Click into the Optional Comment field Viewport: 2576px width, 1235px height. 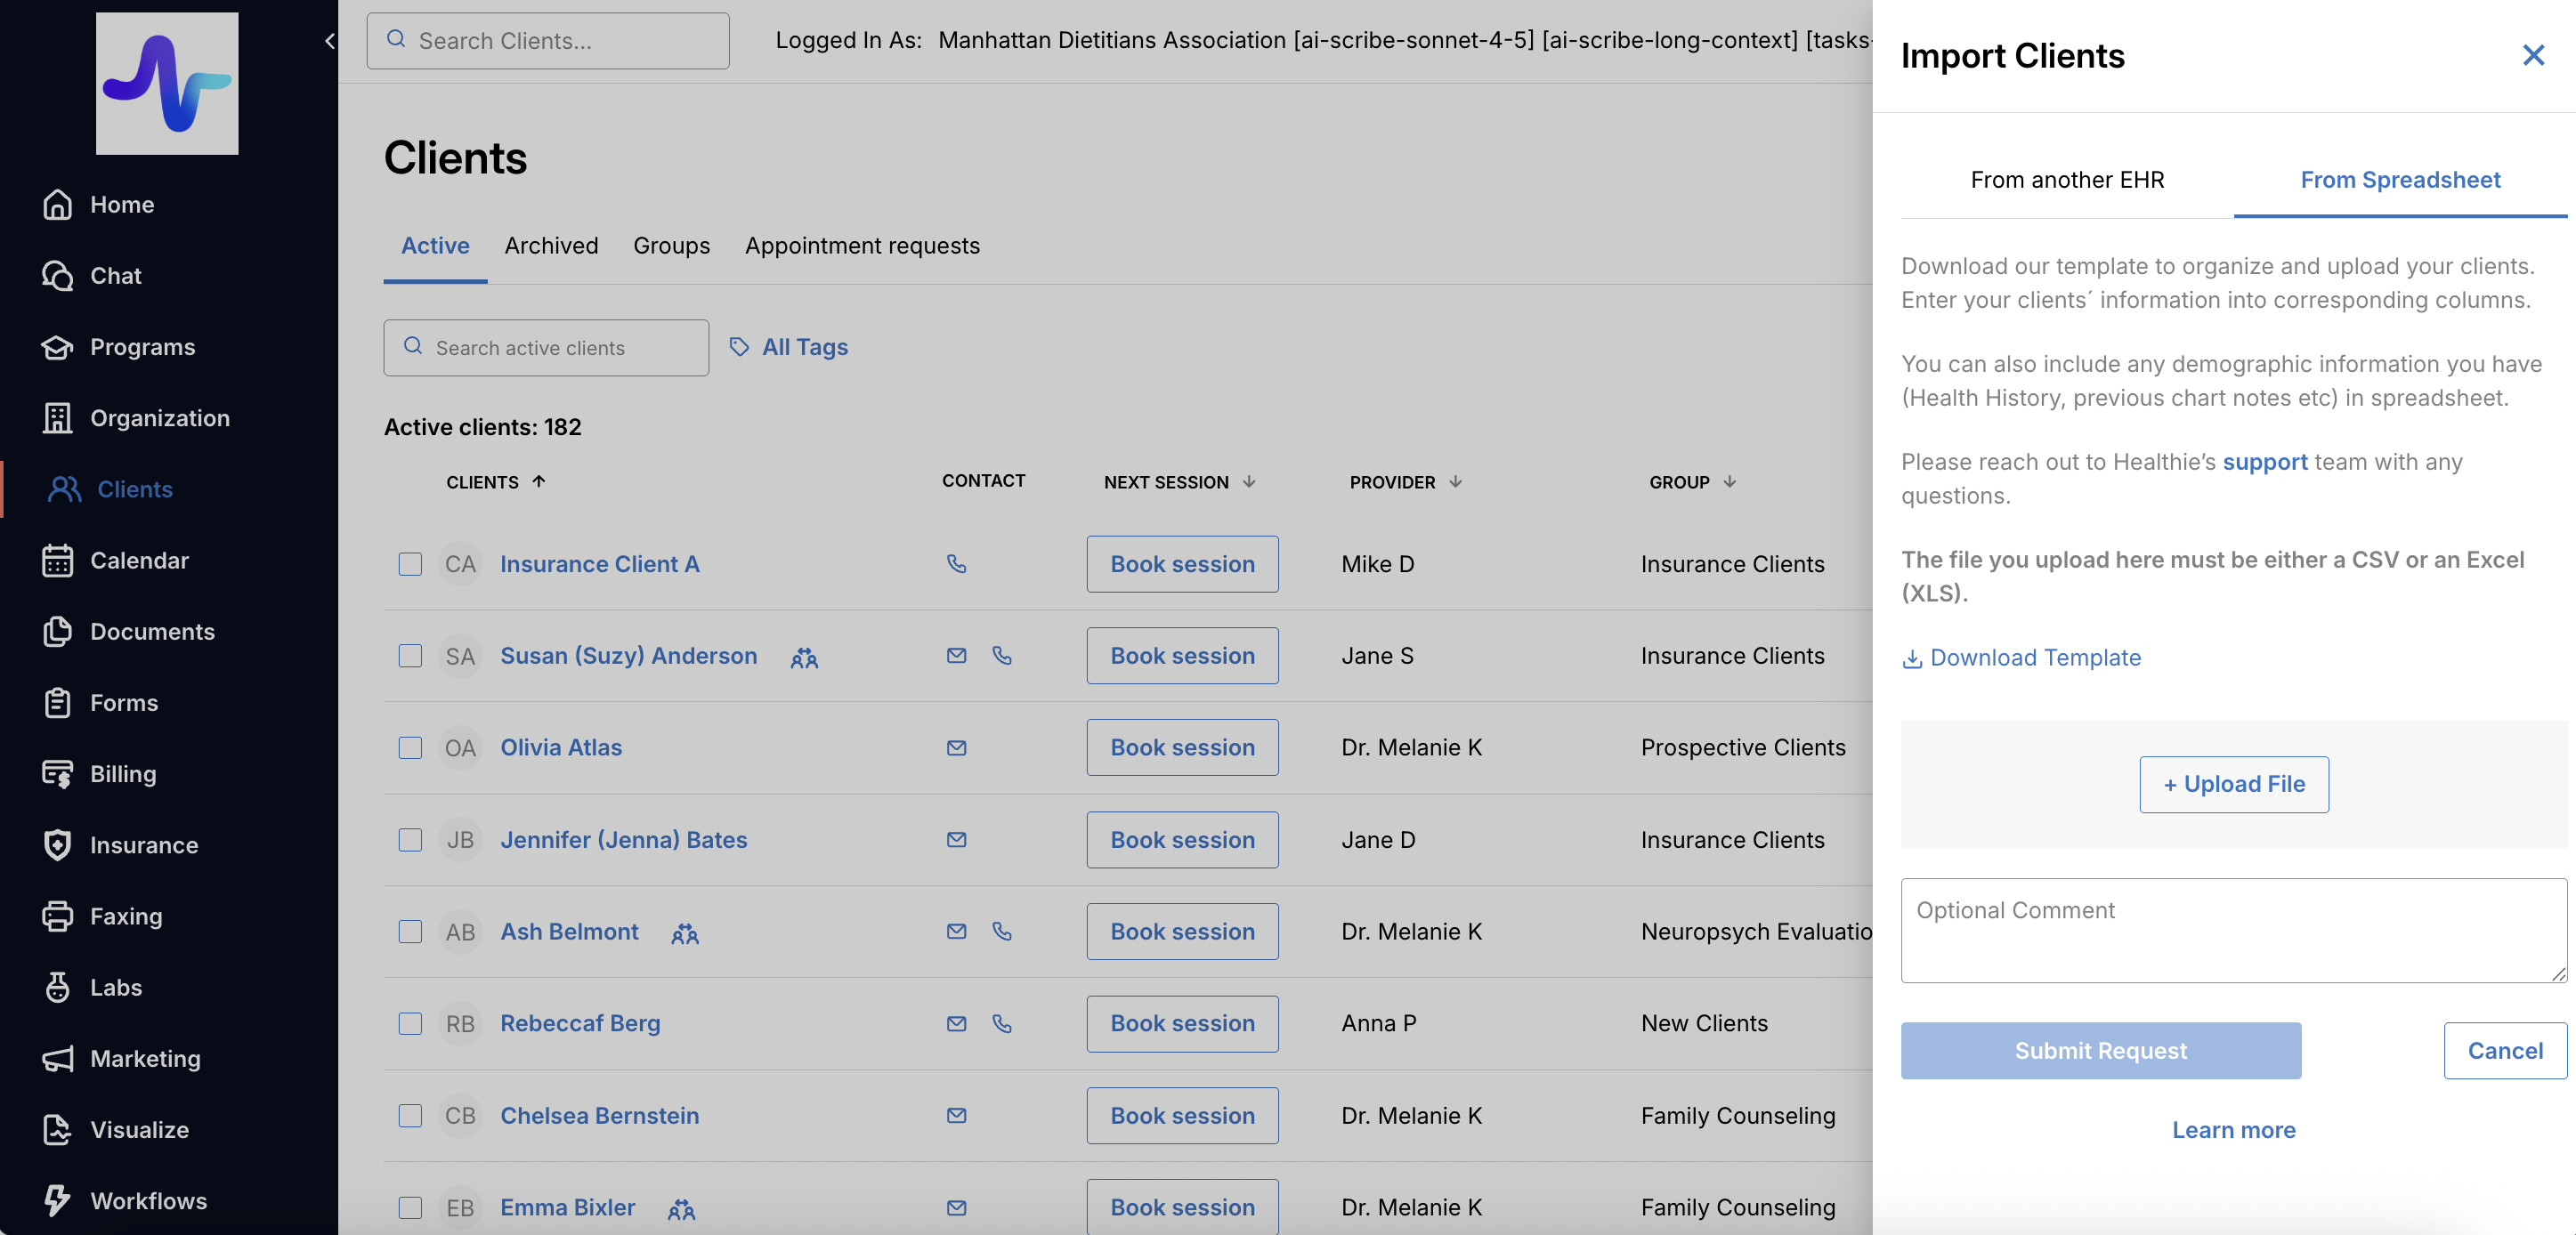[2233, 930]
